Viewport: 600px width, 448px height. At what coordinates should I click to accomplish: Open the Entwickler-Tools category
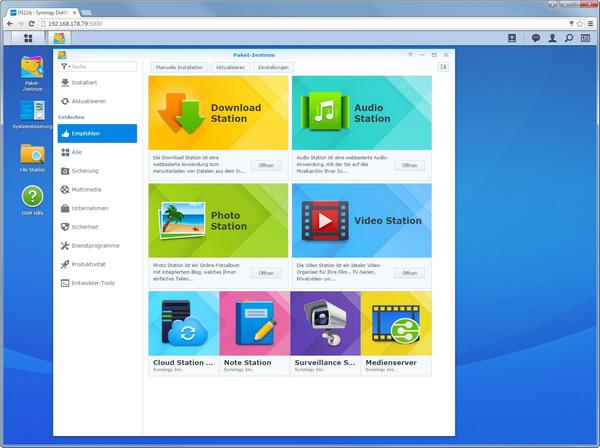pos(97,283)
